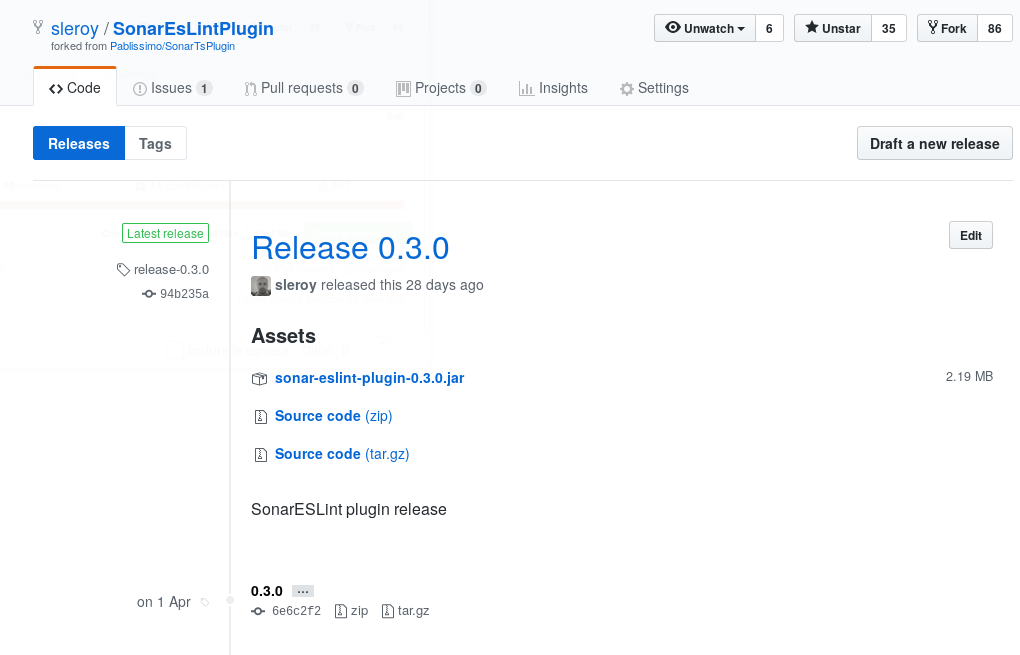Open commit 94b235a via the commit icon

[147, 293]
